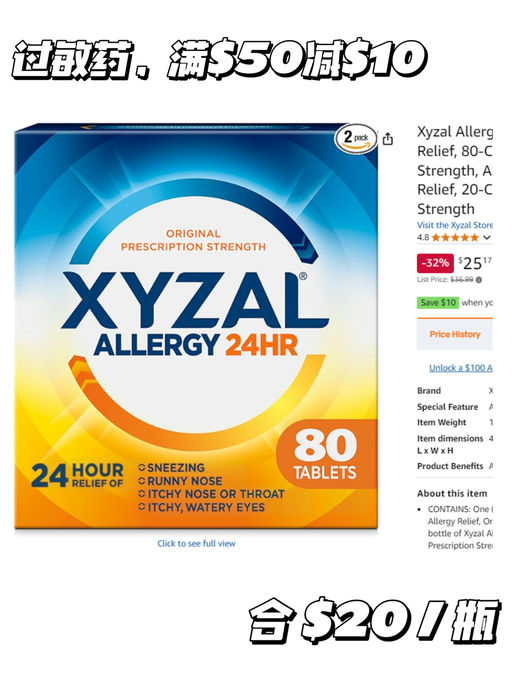This screenshot has height=683, width=512.
Task: Select the Product Benefits attribute row
Action: click(454, 466)
